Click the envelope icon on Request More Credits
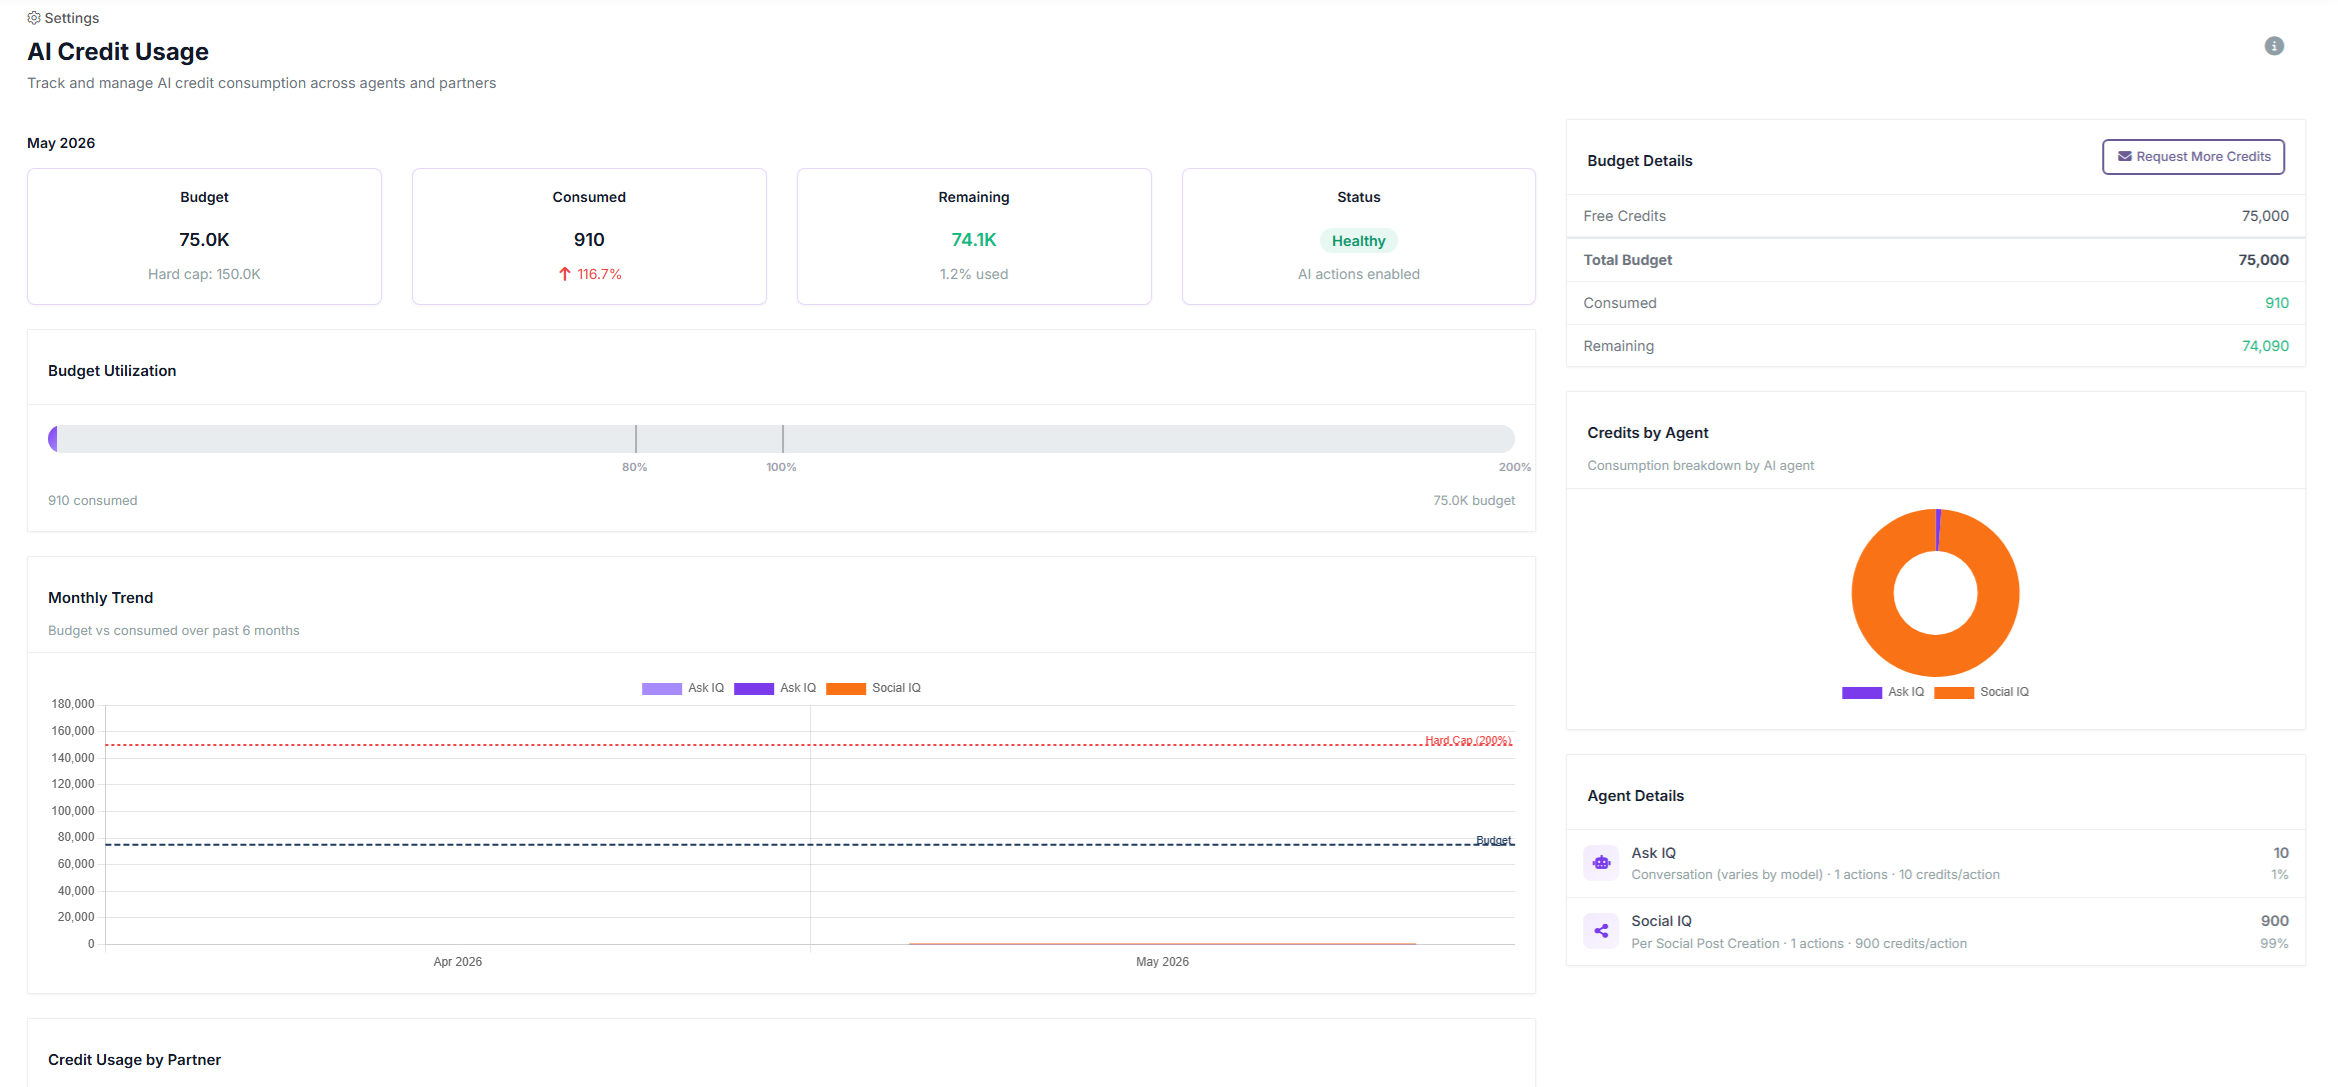The image size is (2338, 1087). (x=2125, y=157)
